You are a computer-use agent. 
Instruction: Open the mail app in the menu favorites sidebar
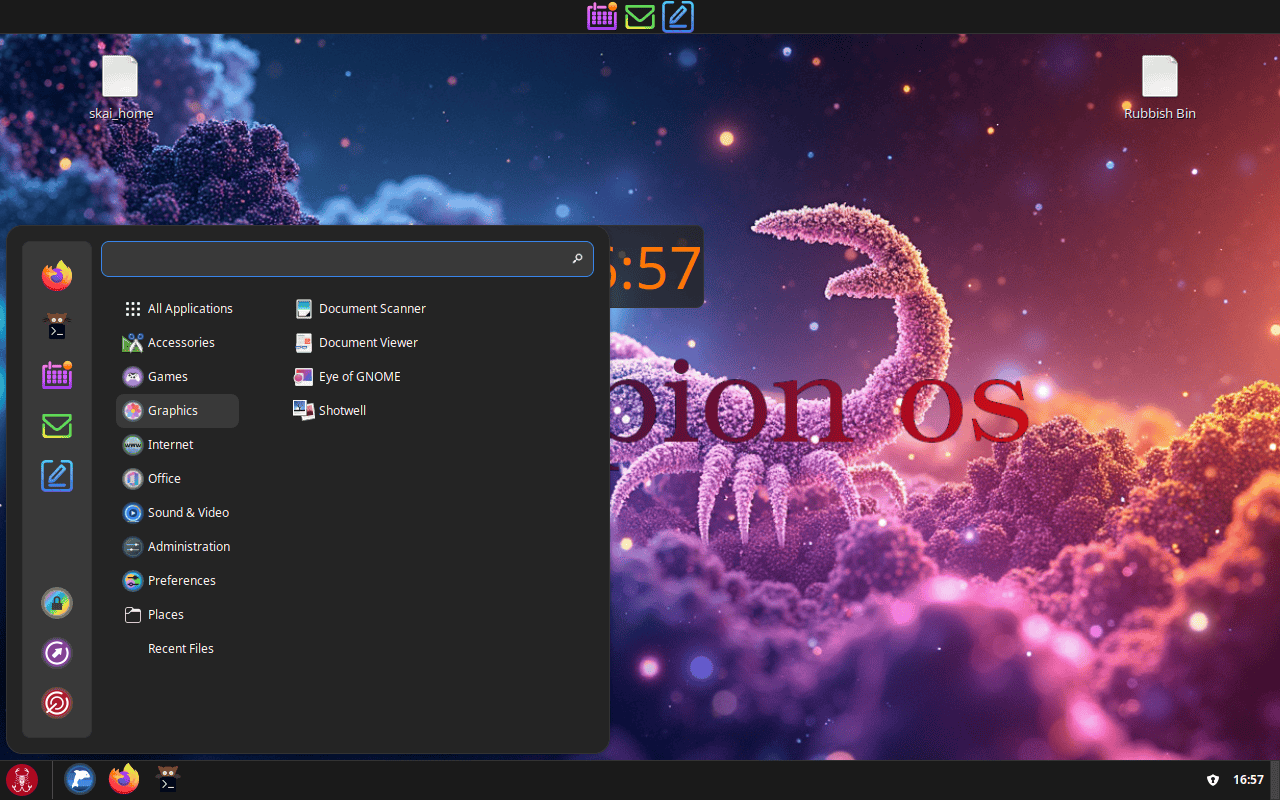(x=57, y=426)
